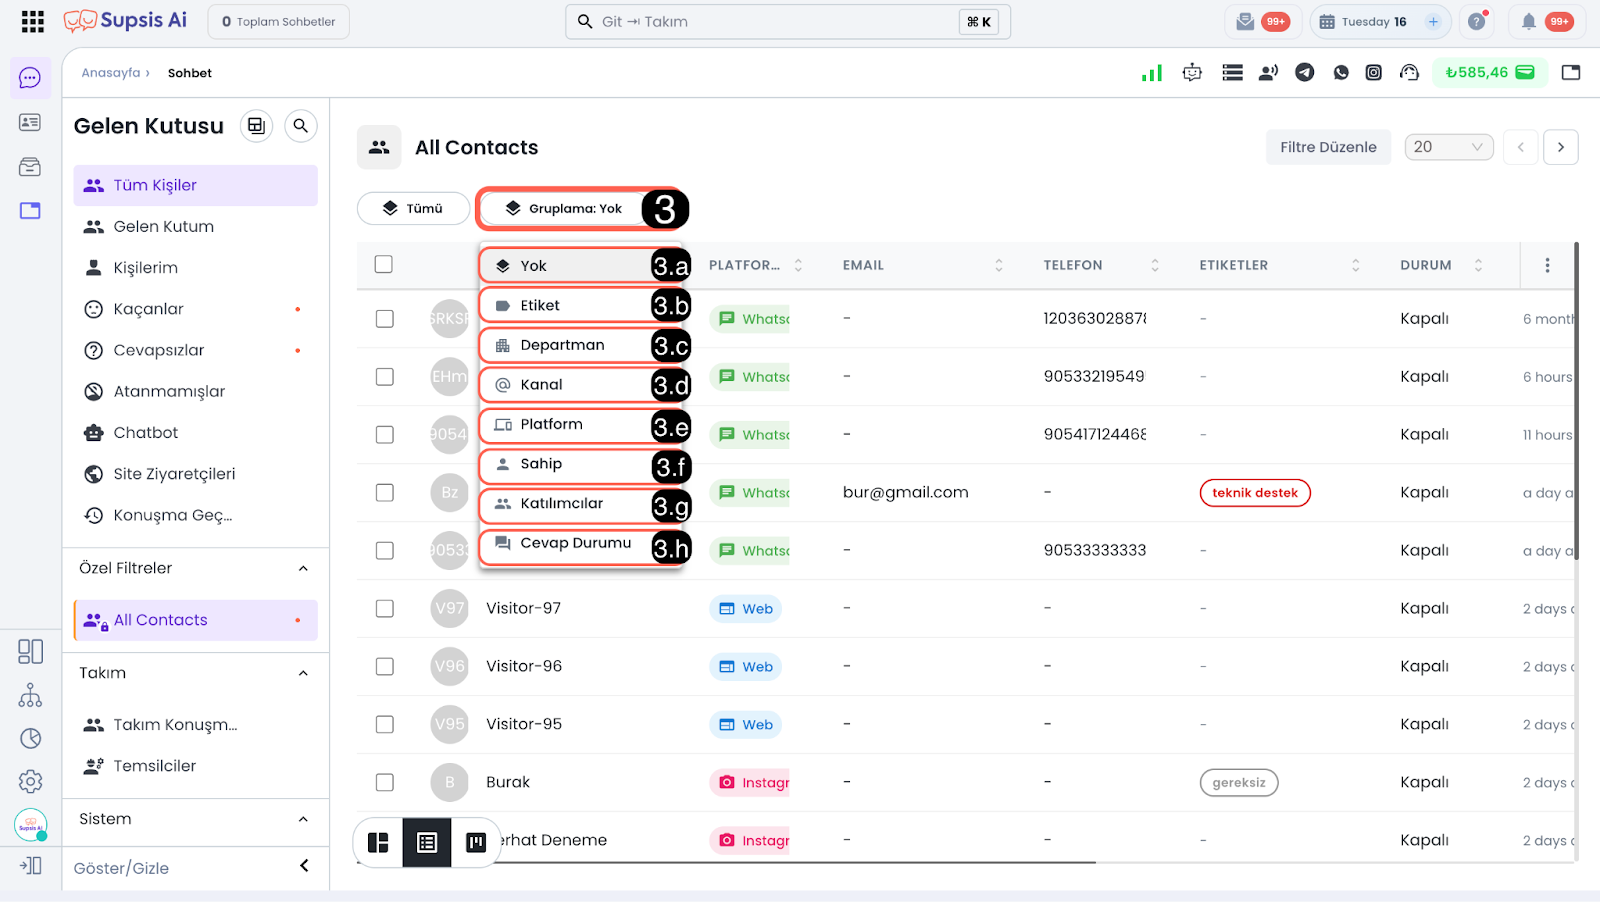Switch to kanban board view icon

pos(476,842)
